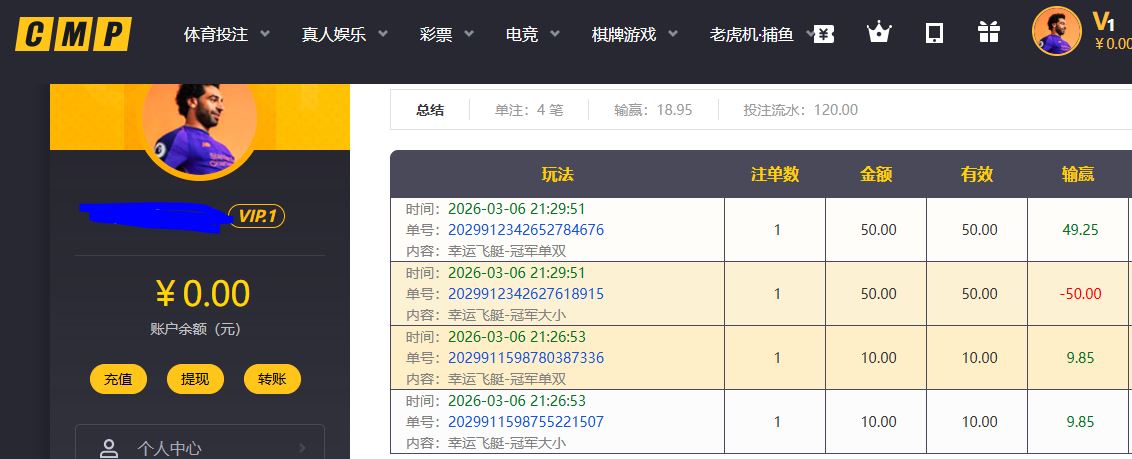This screenshot has height=459, width=1132.
Task: Expand the 真人娱乐 dropdown arrow
Action: [x=383, y=34]
